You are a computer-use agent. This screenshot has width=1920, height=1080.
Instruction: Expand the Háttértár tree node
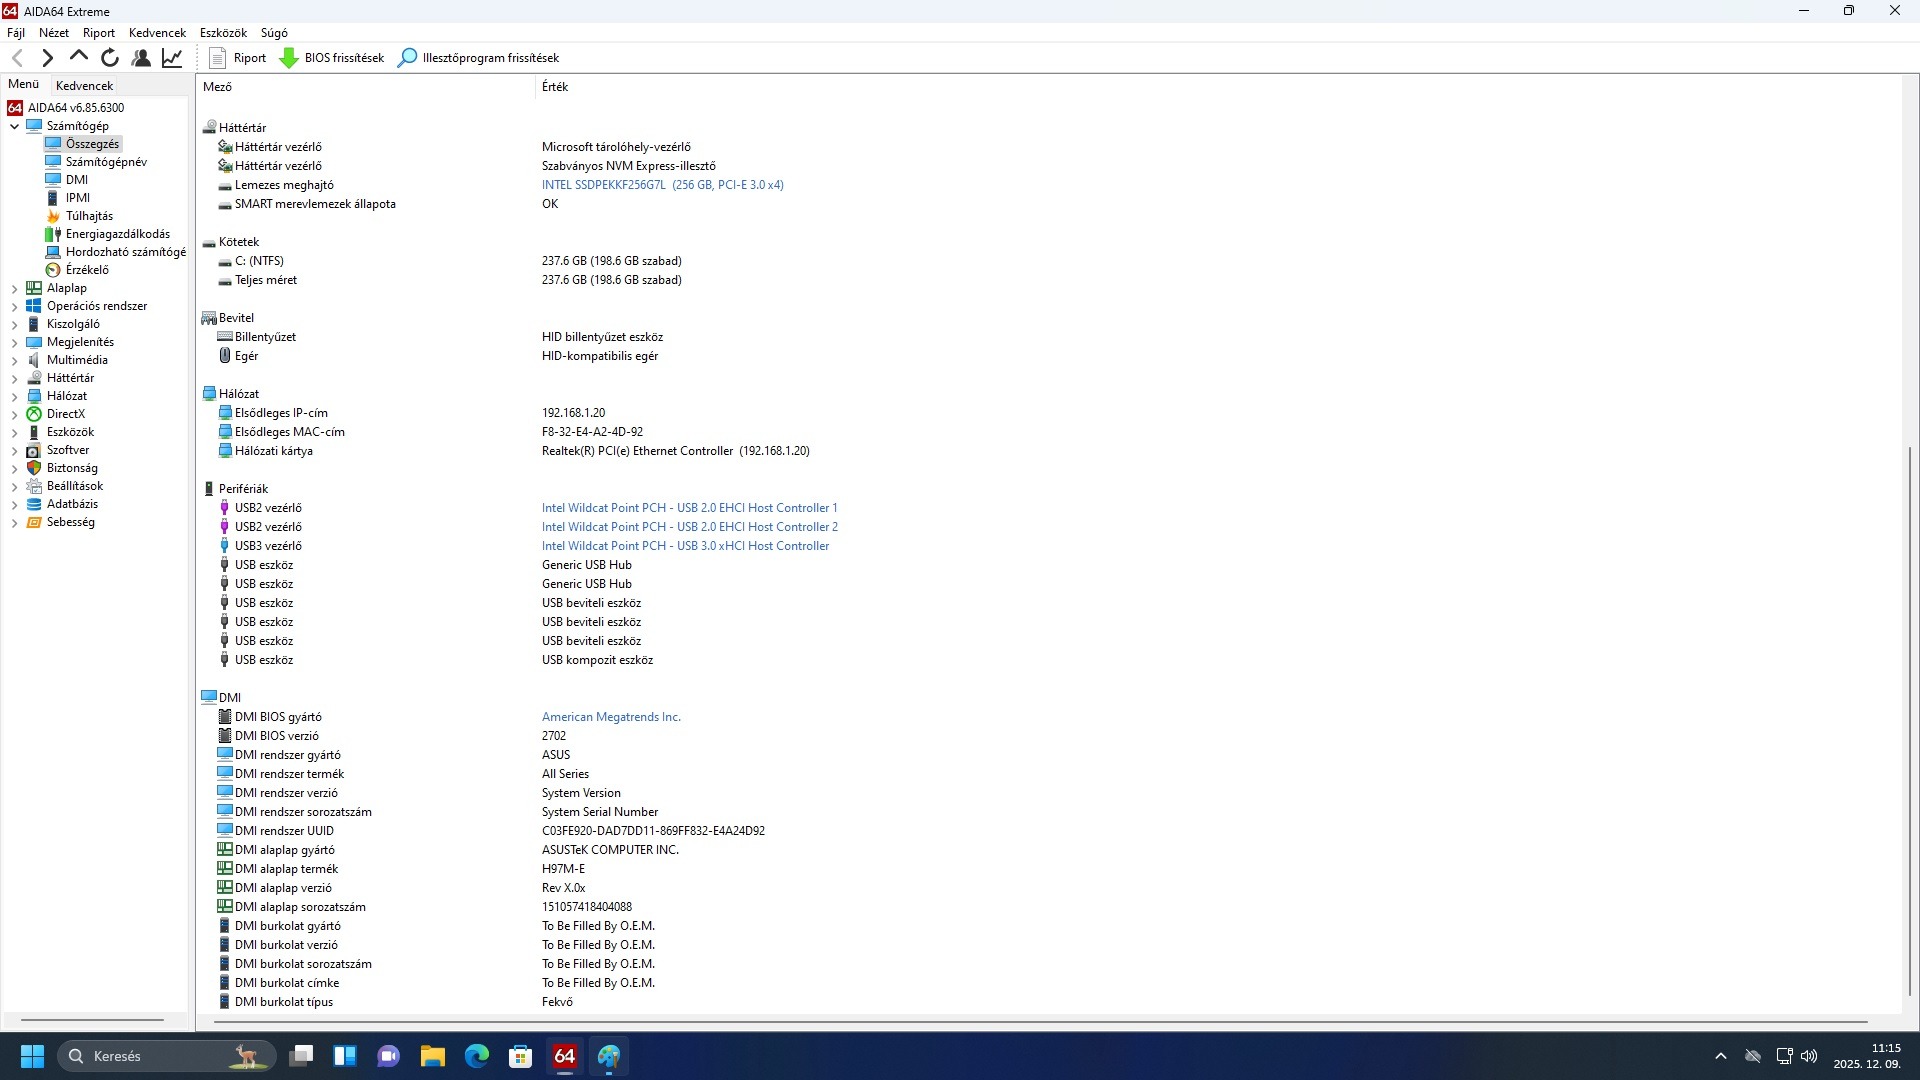pos(15,378)
